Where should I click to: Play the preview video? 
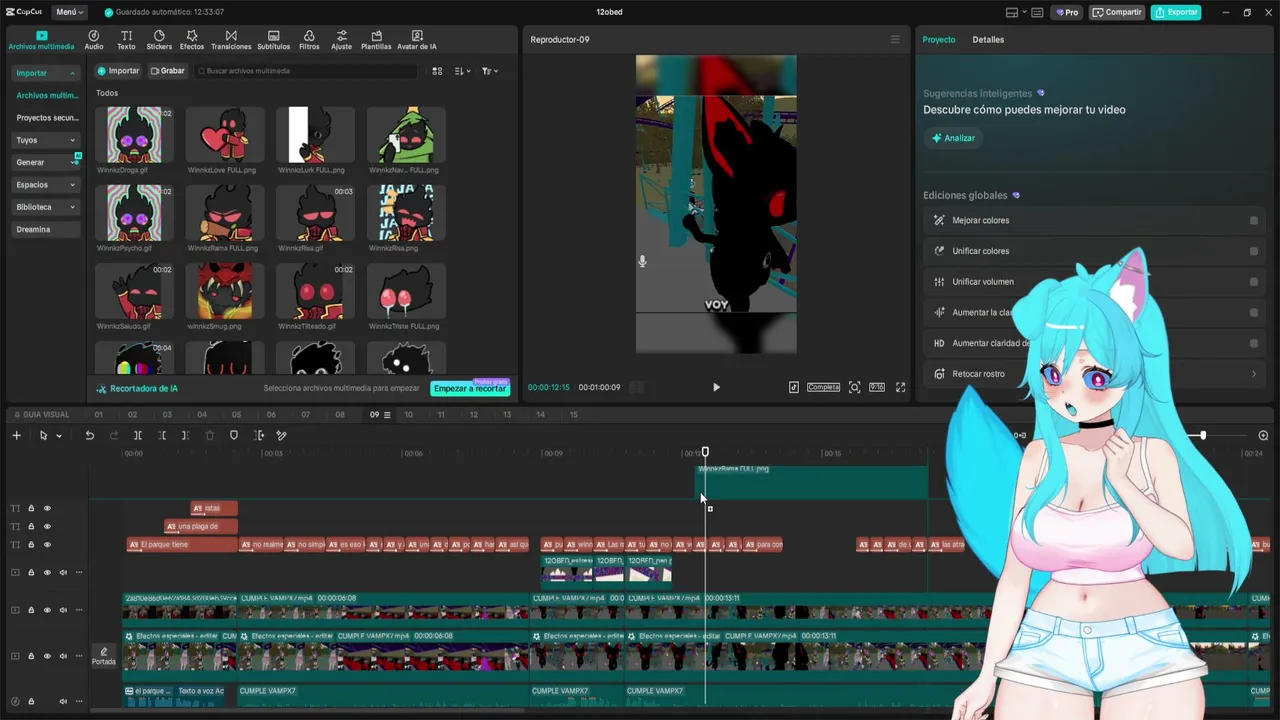click(x=716, y=387)
